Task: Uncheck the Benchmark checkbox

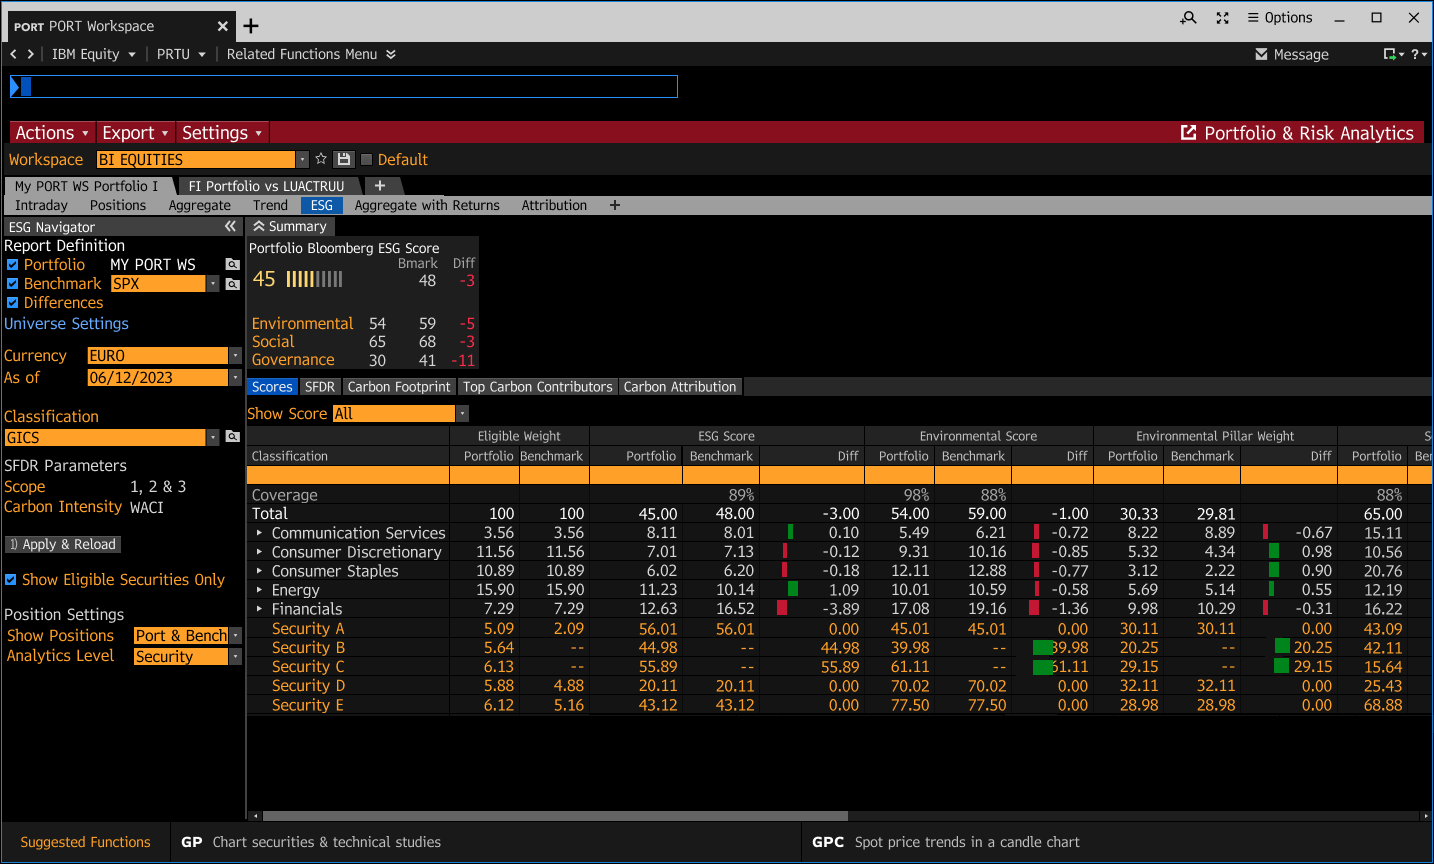Action: tap(12, 284)
